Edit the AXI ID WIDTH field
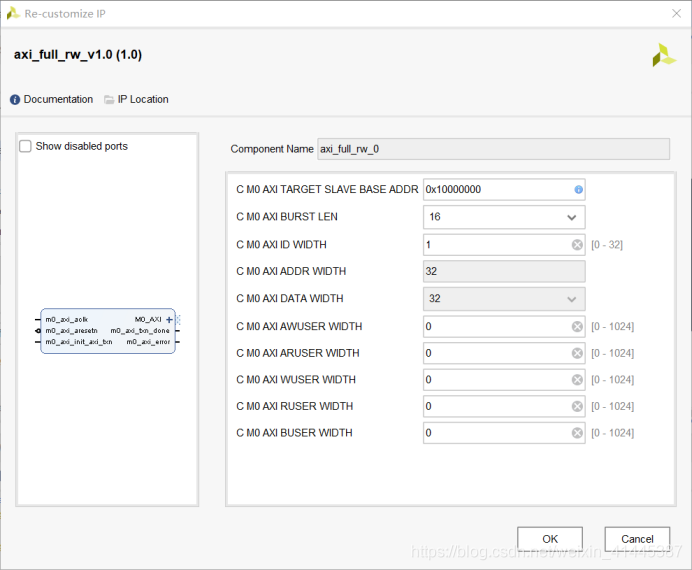The image size is (692, 570). (504, 244)
